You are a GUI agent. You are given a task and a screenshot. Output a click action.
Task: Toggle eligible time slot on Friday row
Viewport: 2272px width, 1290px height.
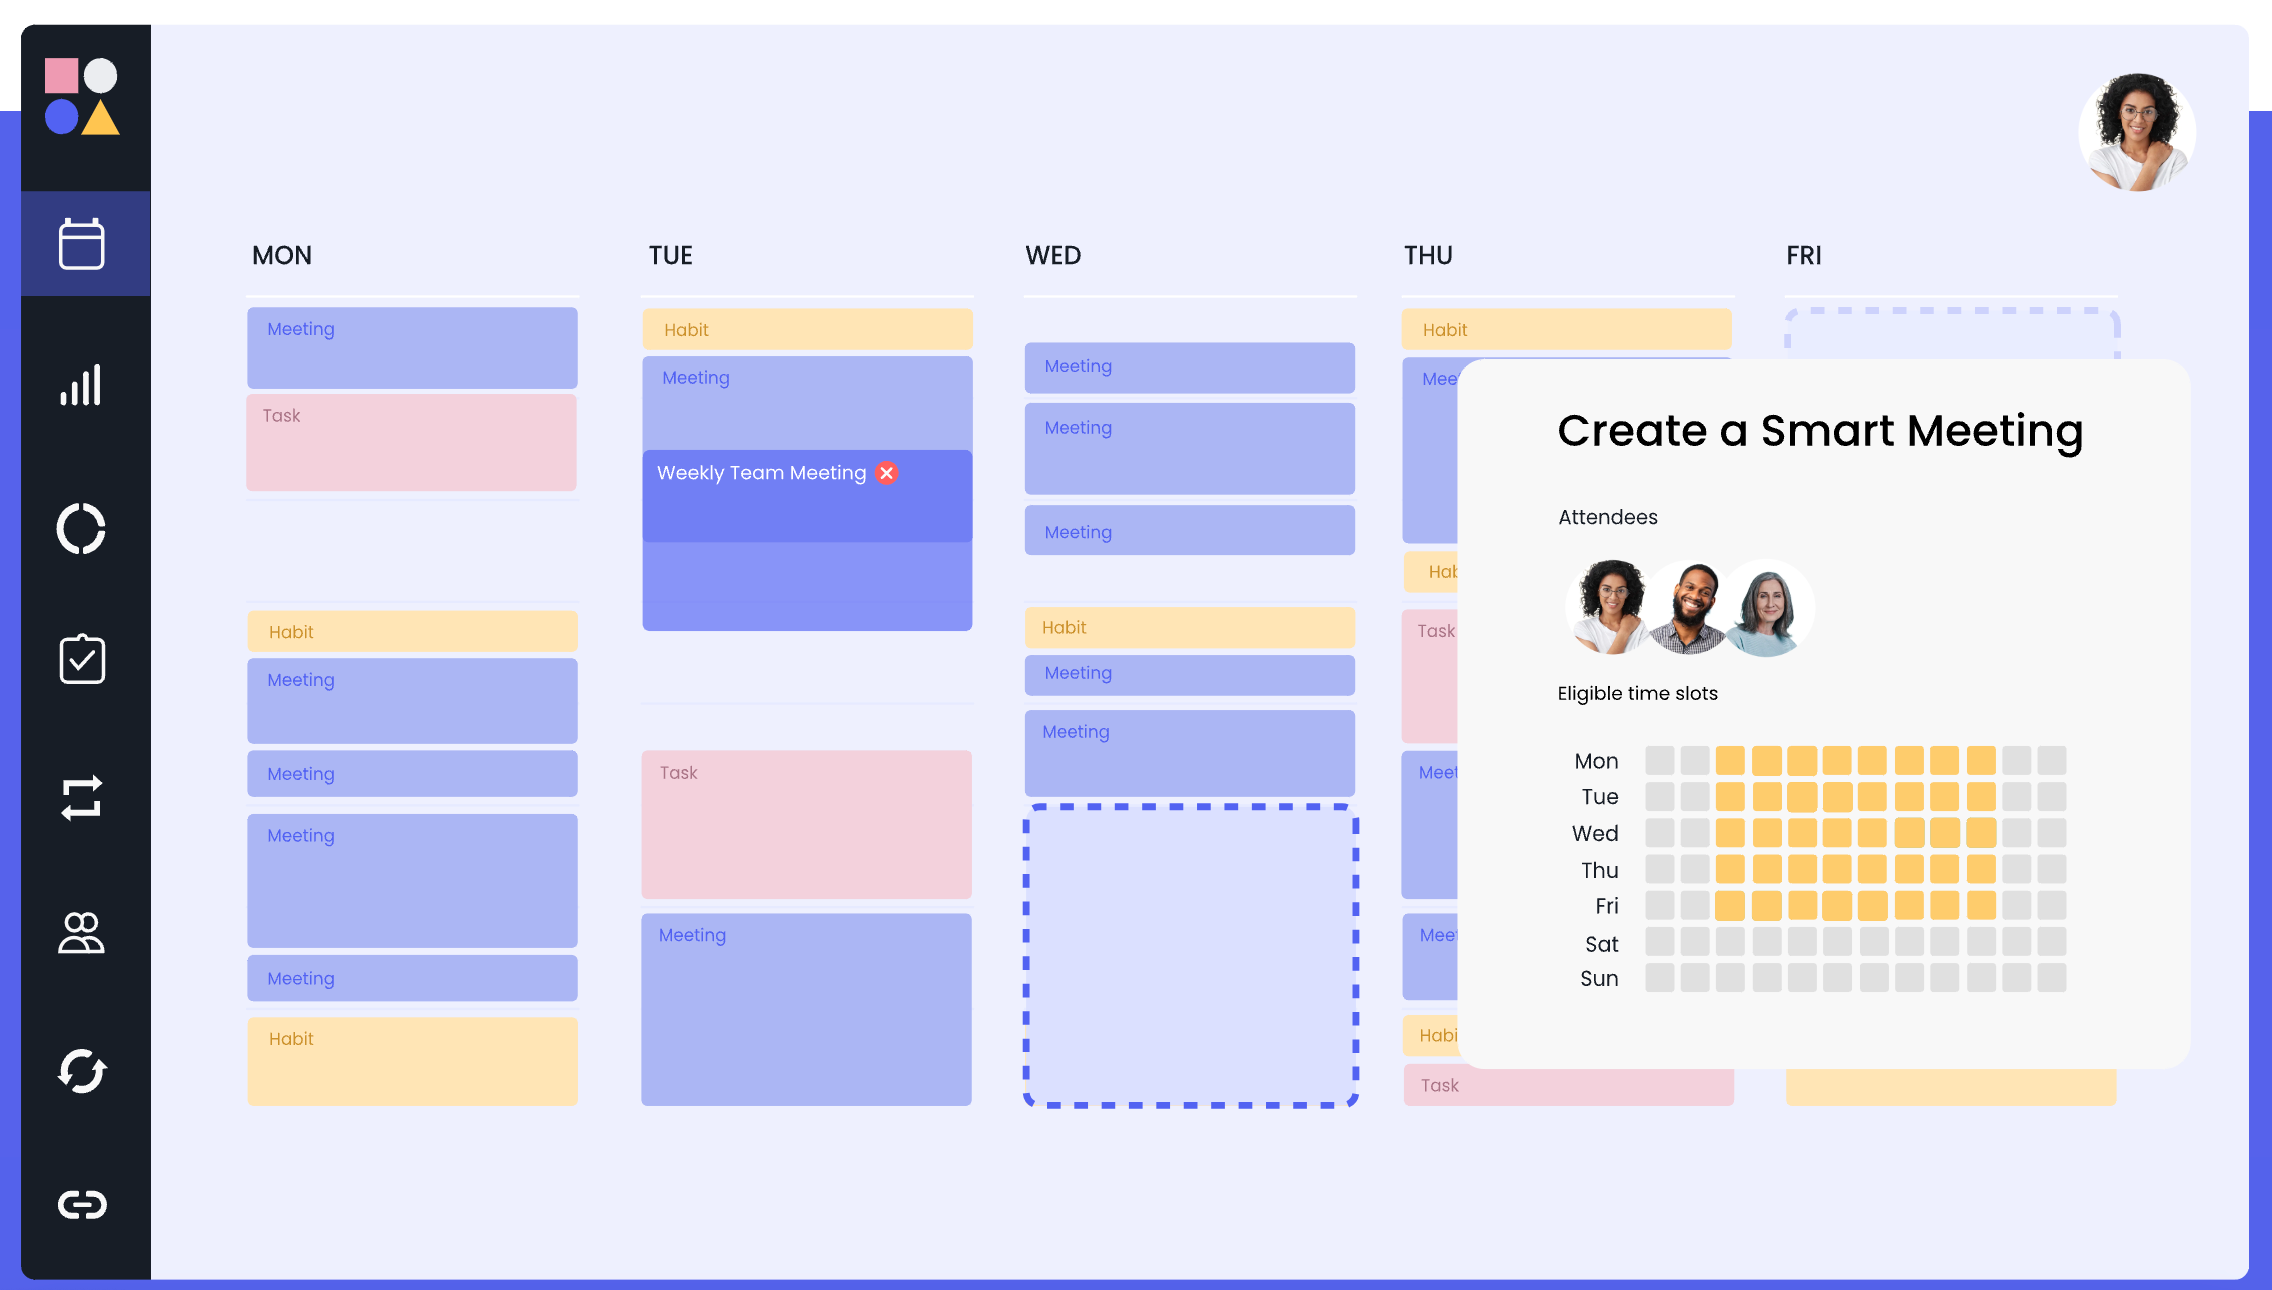coord(1727,905)
